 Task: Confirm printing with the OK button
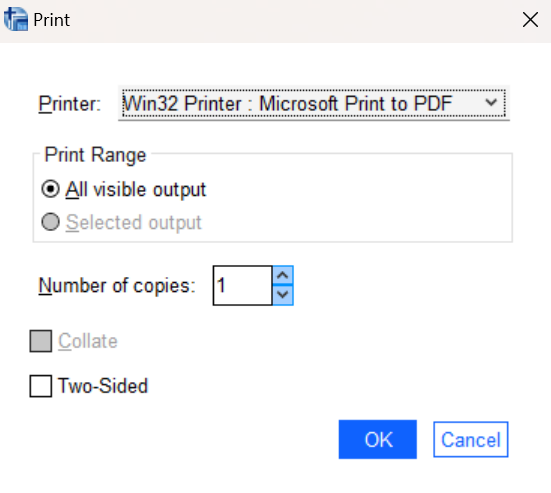pos(378,439)
